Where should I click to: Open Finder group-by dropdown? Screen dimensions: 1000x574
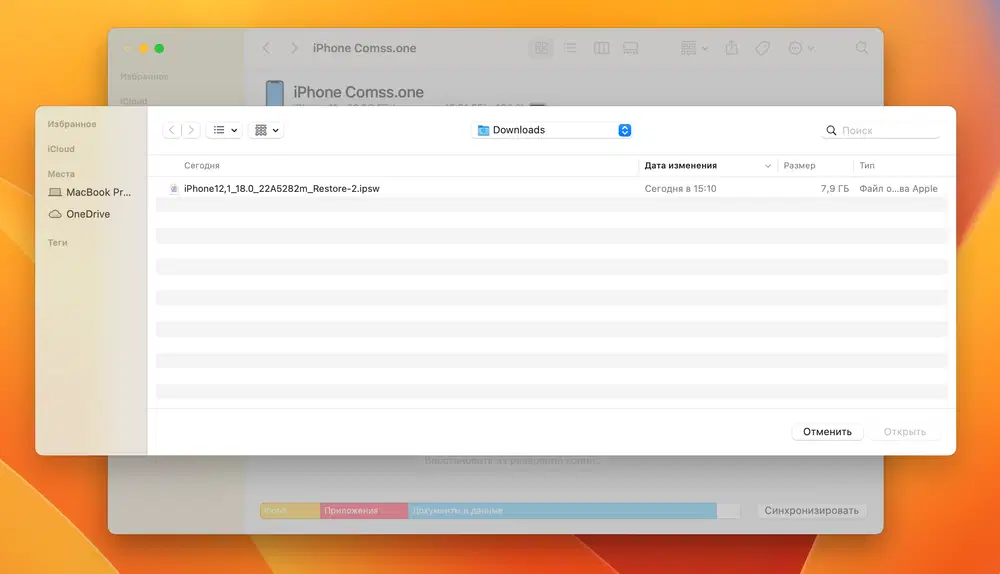(x=695, y=48)
